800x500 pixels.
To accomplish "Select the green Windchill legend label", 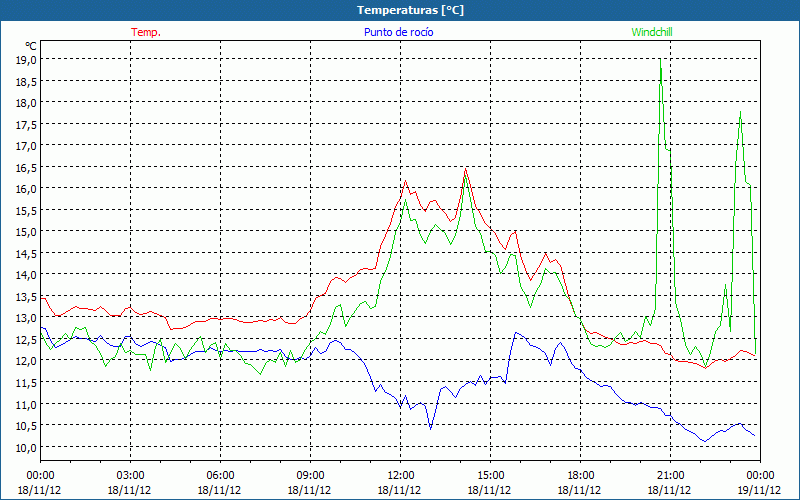I will 652,32.
